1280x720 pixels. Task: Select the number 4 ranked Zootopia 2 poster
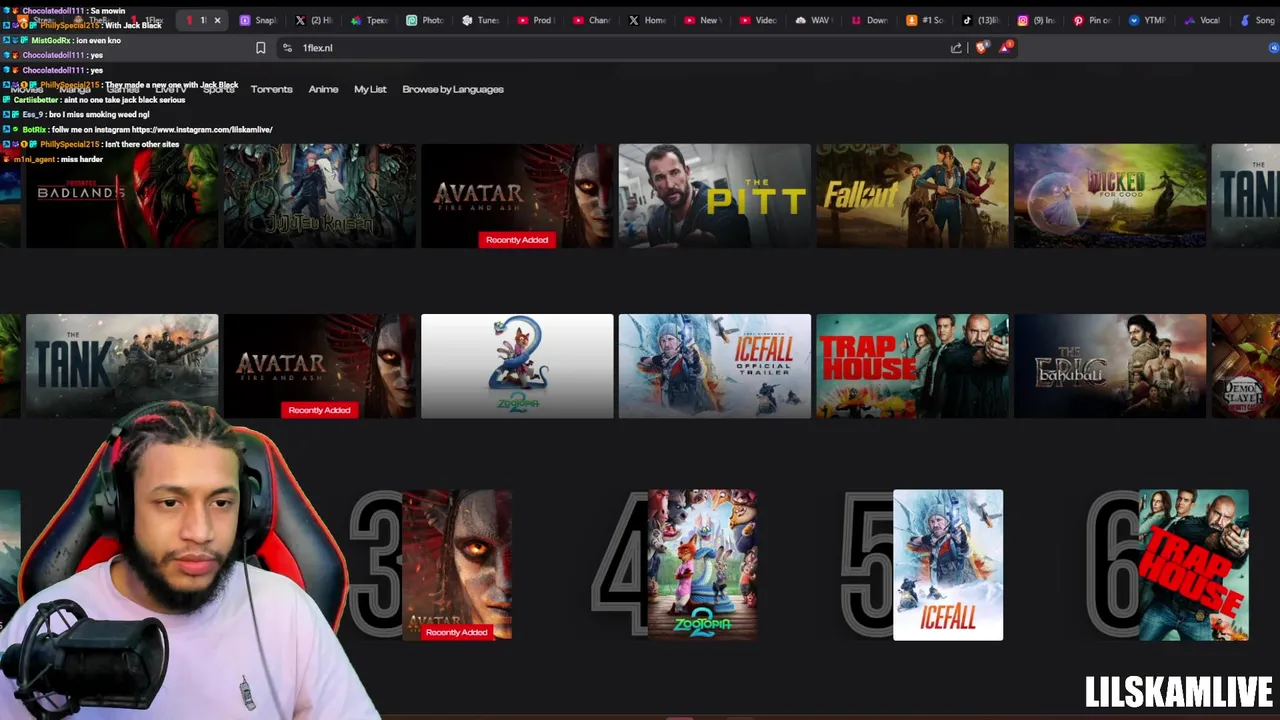click(x=702, y=565)
